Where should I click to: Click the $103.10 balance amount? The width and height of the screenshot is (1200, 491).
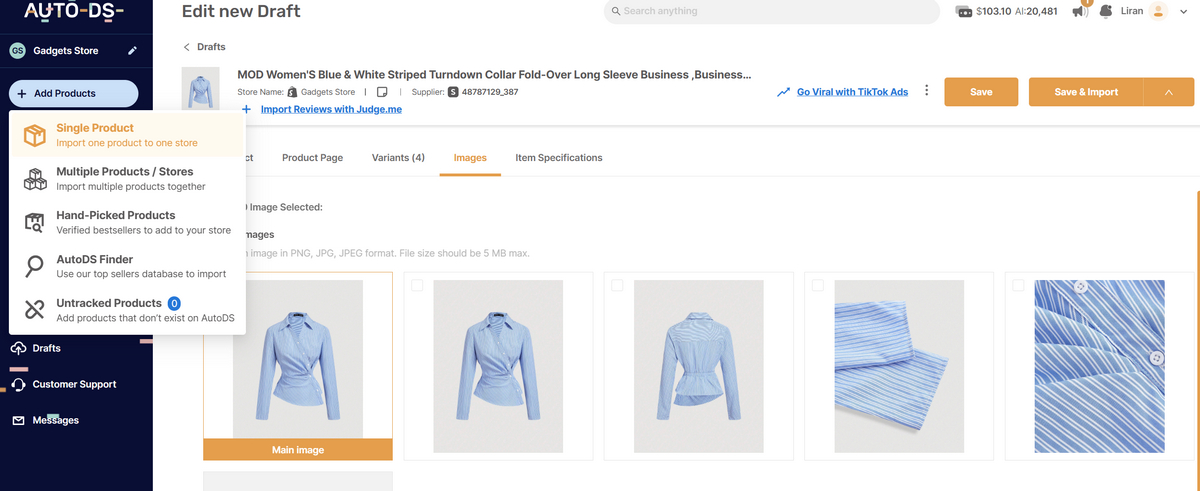993,12
